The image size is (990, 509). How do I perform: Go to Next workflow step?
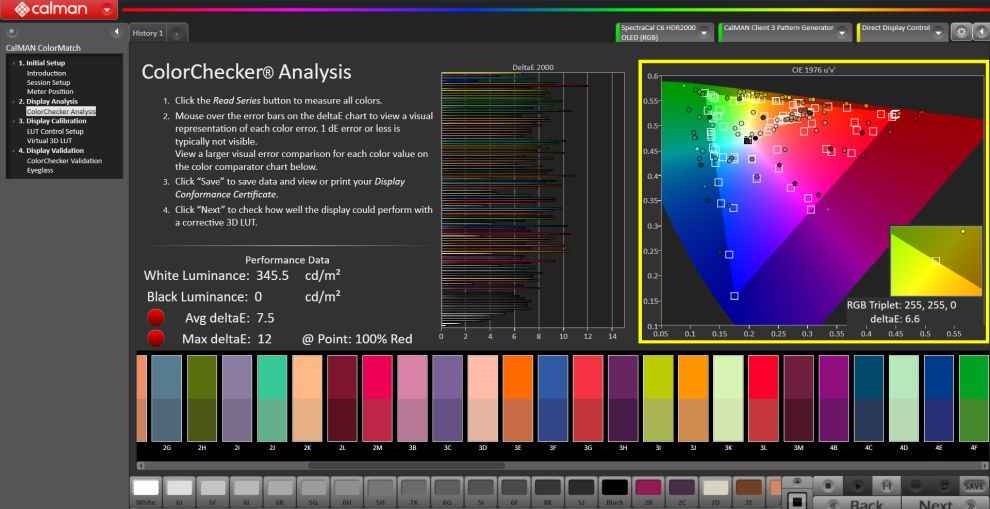tap(945, 503)
